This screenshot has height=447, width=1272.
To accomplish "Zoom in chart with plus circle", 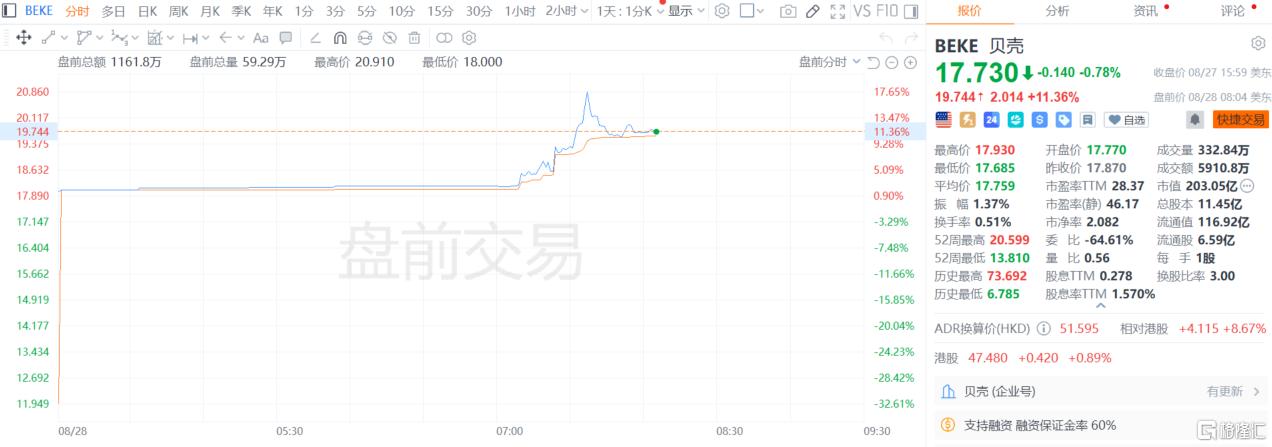I will (910, 62).
